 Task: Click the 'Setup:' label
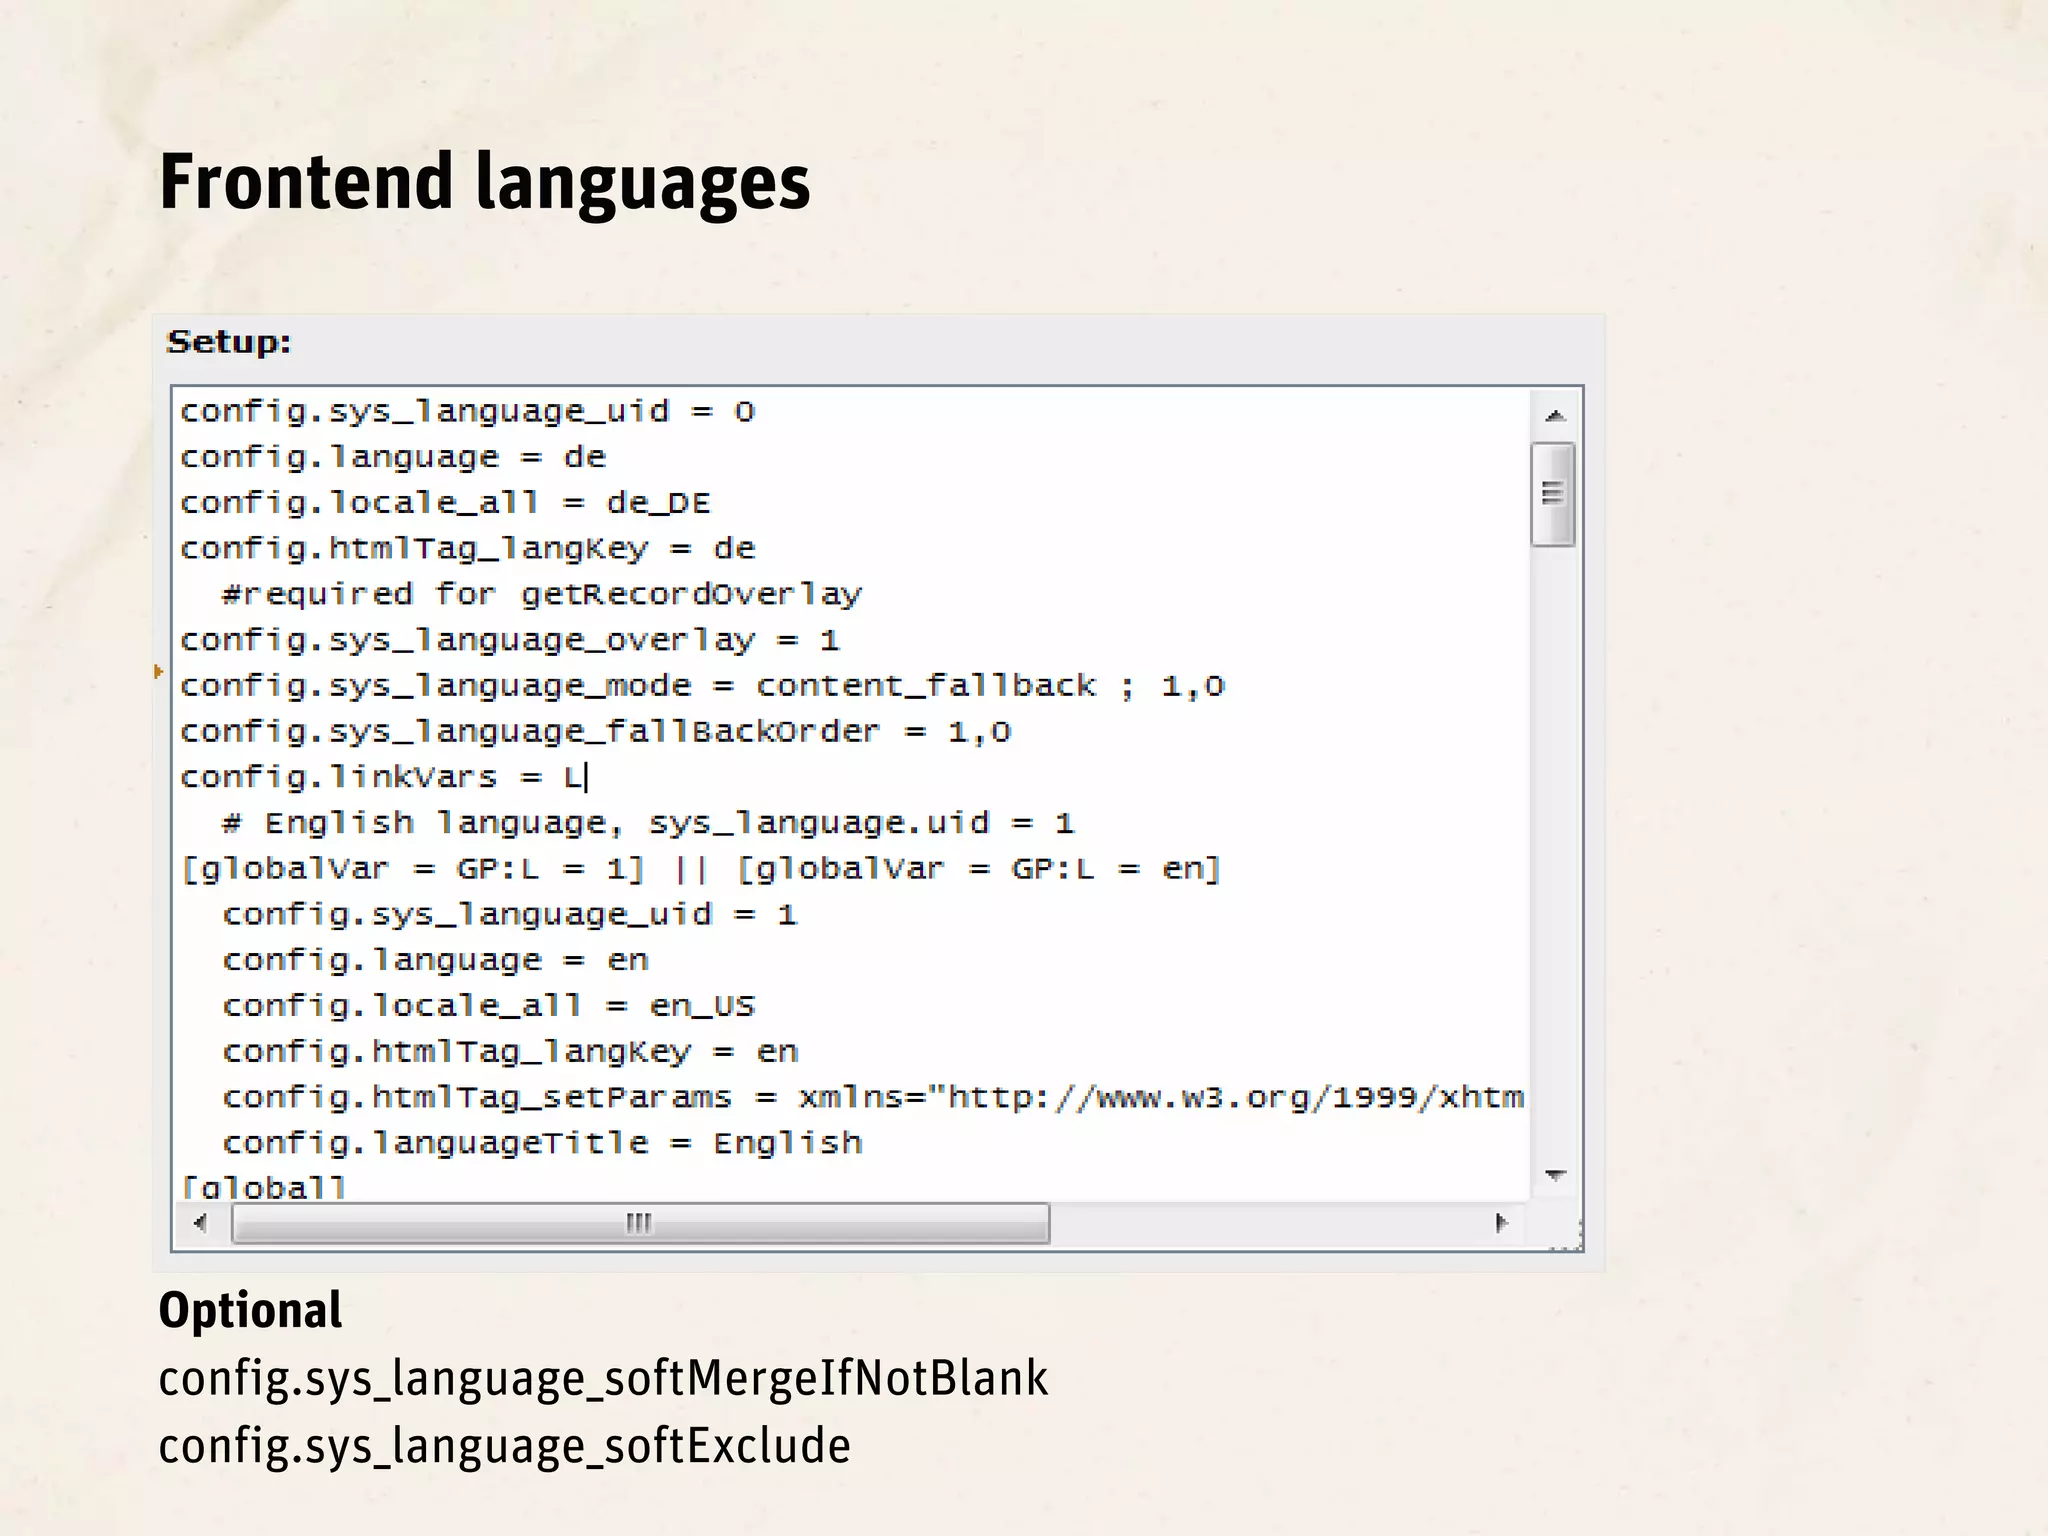[229, 342]
